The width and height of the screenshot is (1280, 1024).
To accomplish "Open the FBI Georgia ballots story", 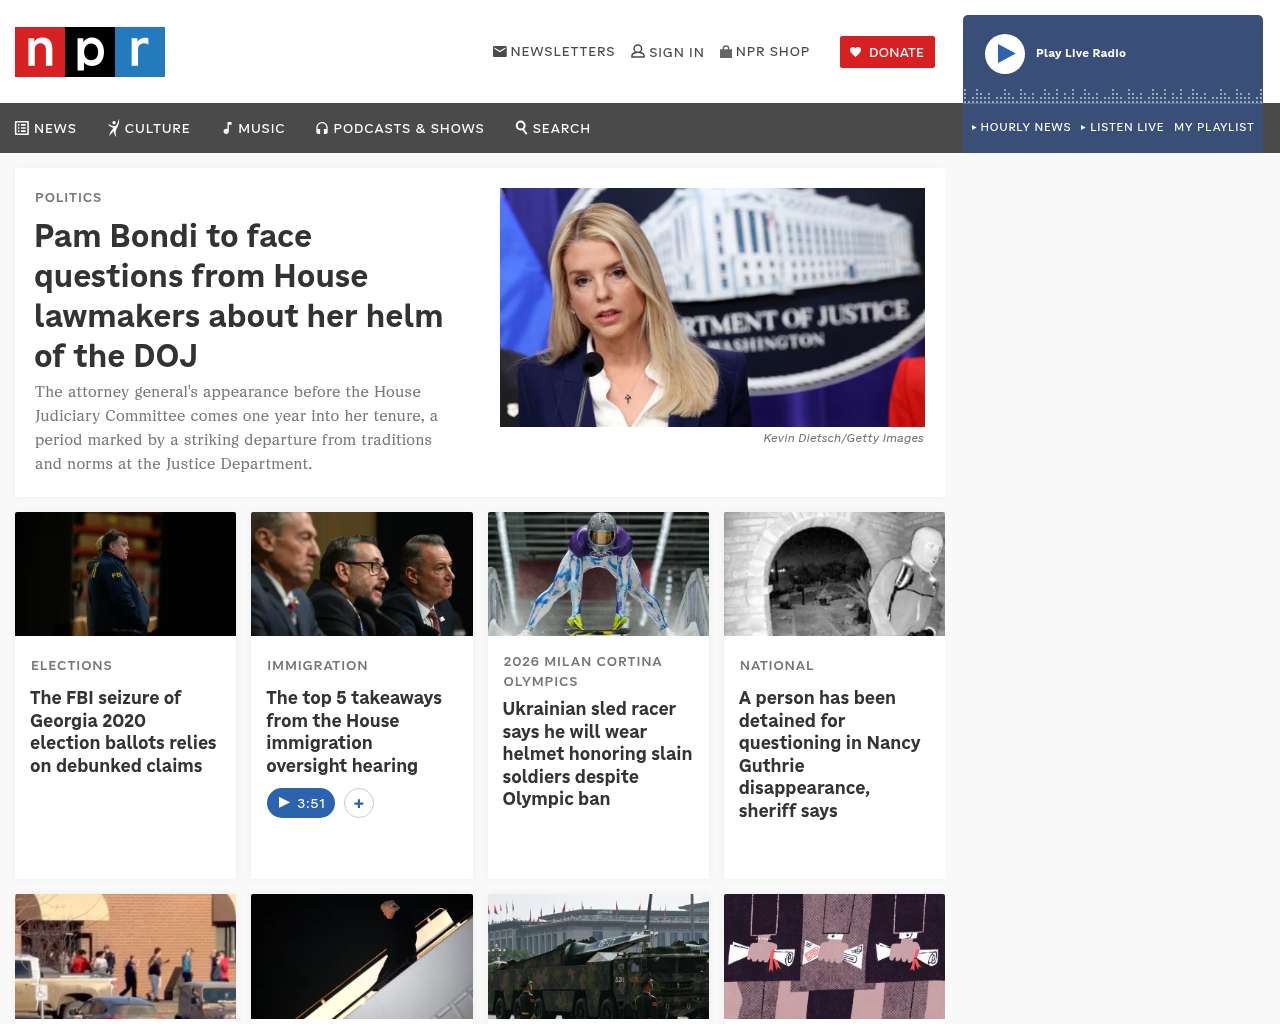I will [x=123, y=731].
